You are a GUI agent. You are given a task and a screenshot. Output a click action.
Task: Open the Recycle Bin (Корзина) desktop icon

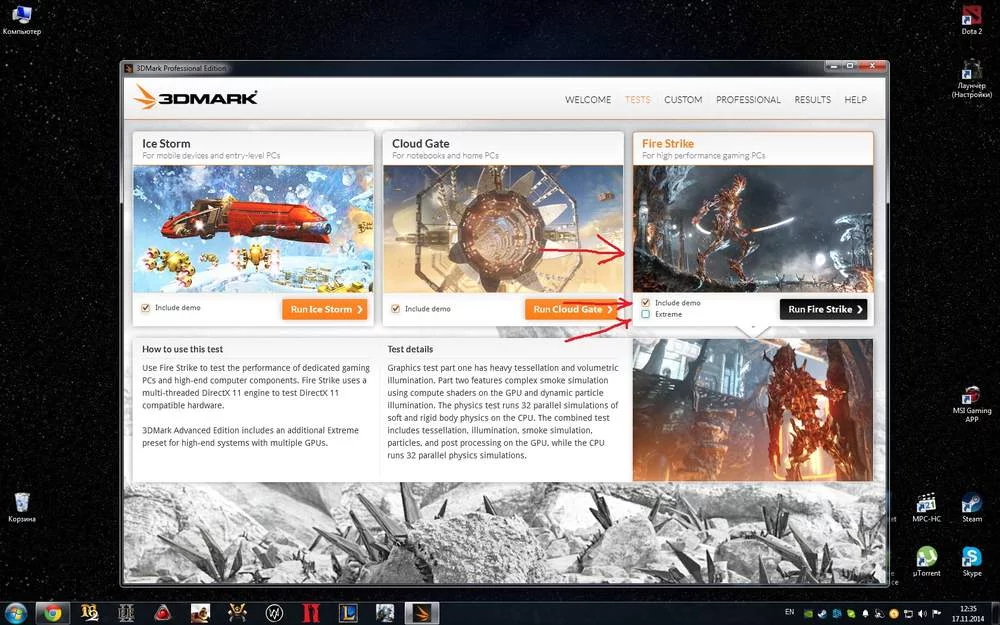[22, 507]
